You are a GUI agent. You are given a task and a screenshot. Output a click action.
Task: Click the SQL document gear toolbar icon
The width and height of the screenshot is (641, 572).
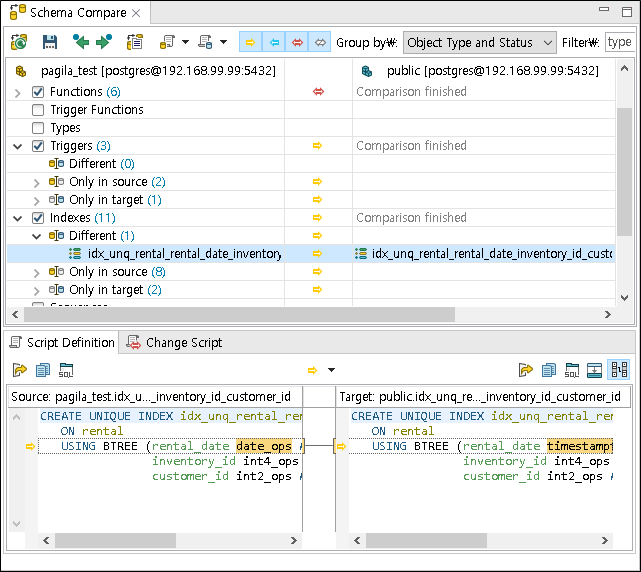(205, 42)
